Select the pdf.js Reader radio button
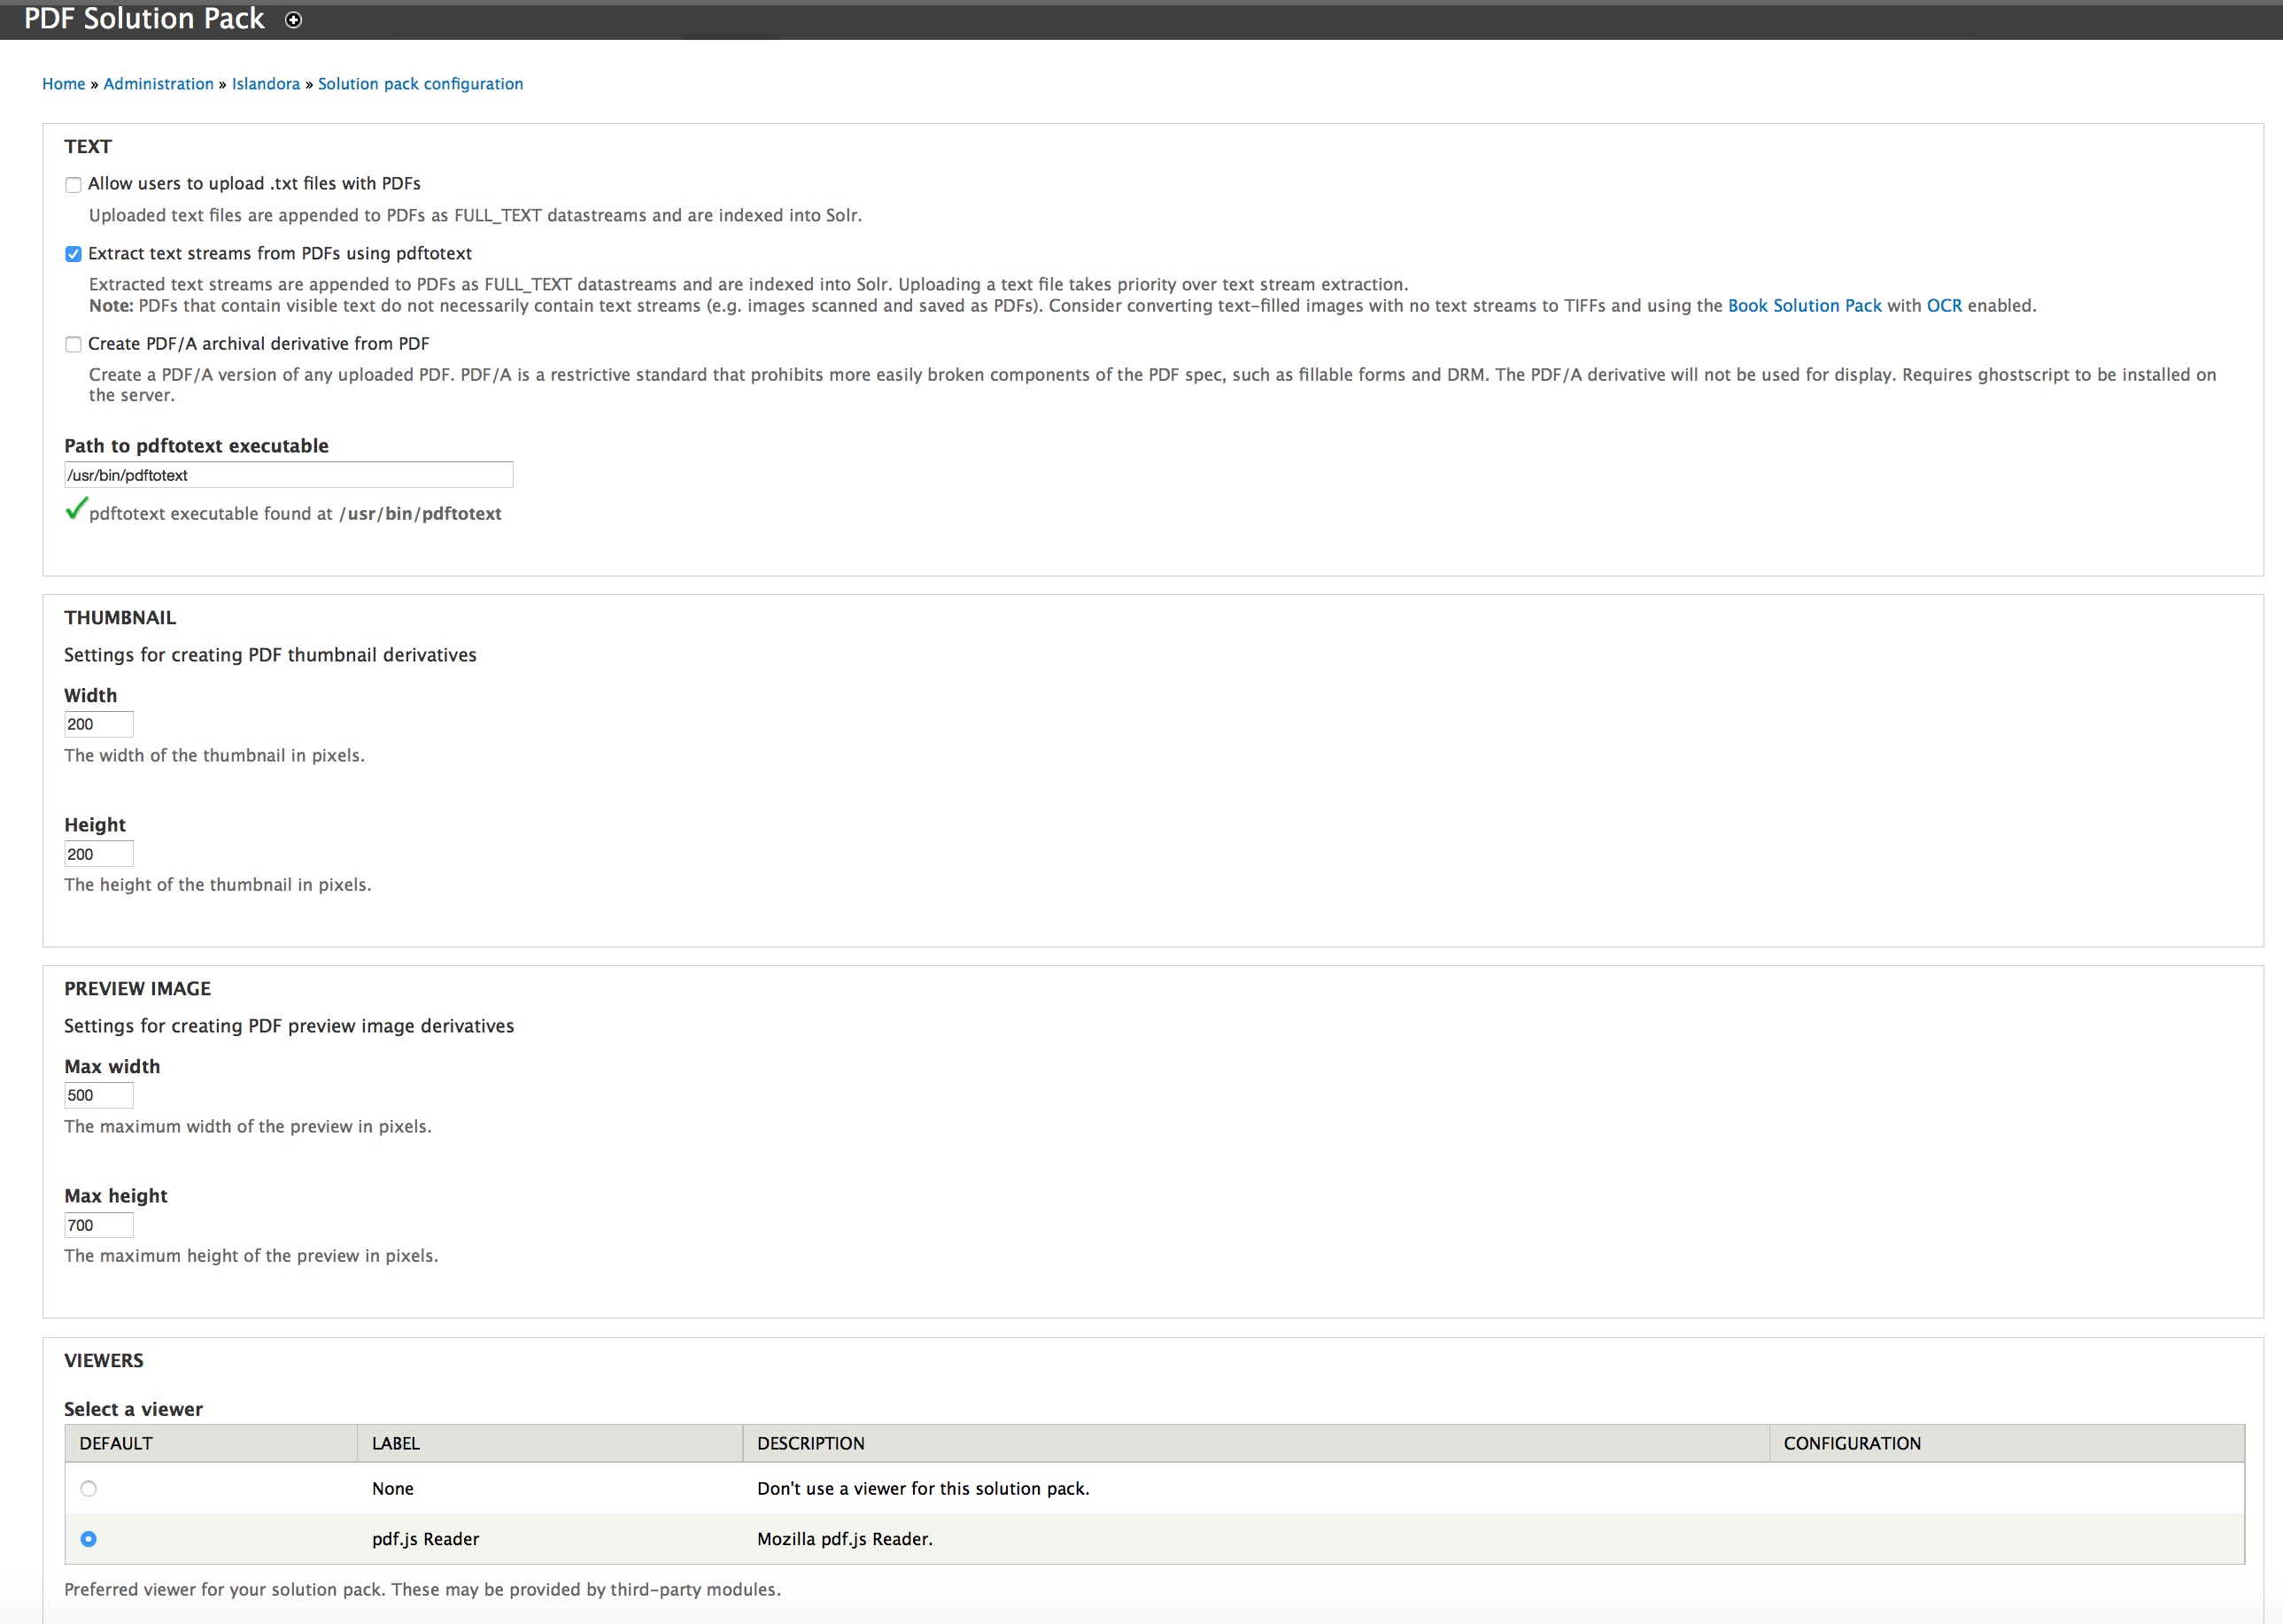Screen dimensions: 2283x1624 coord(89,1539)
